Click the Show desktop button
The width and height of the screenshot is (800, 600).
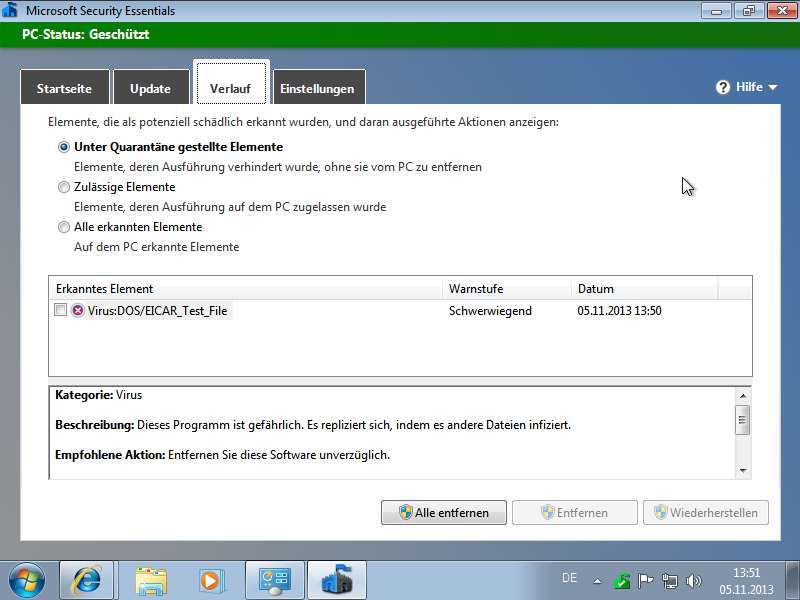tap(792, 581)
